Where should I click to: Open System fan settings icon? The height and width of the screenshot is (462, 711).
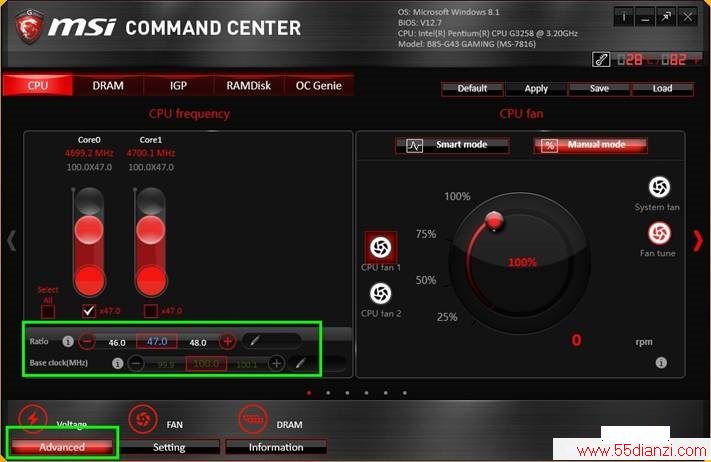tap(659, 187)
